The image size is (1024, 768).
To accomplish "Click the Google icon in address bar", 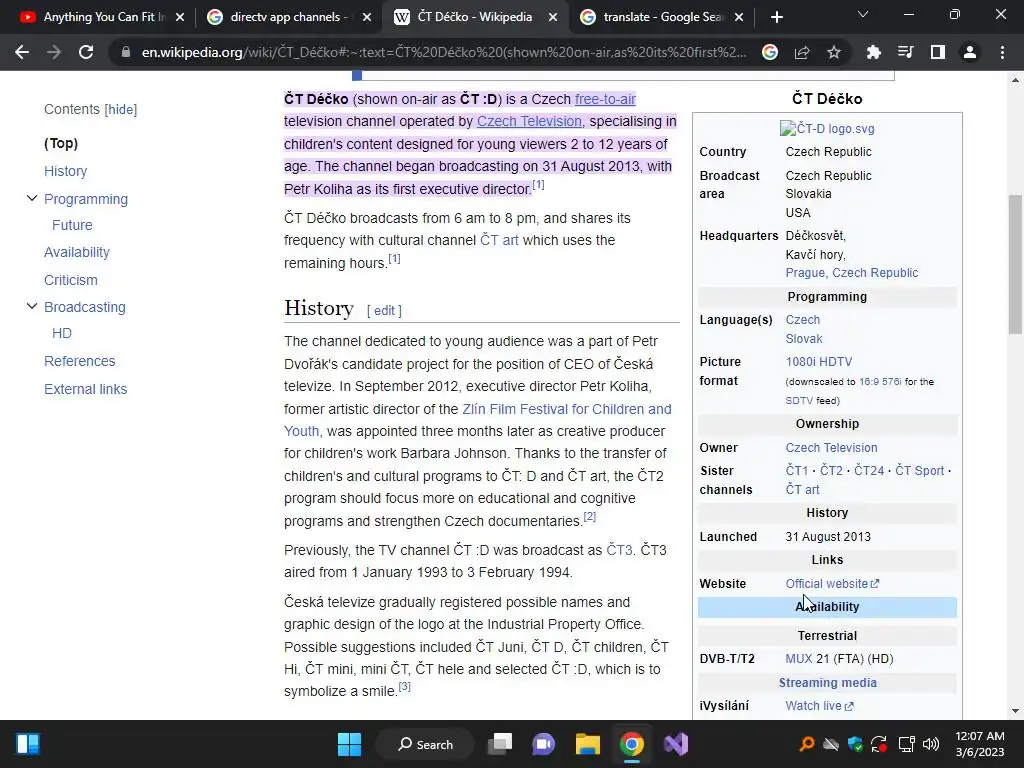I will coord(770,52).
